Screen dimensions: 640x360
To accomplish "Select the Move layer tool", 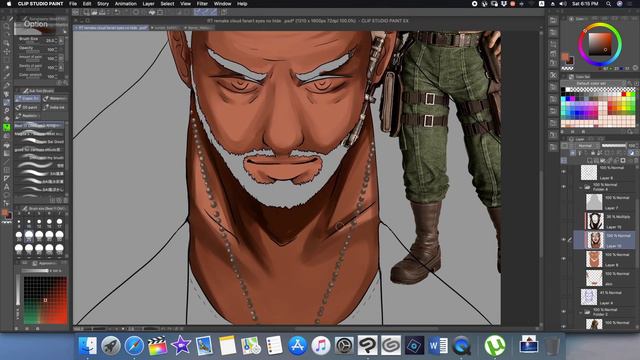I will (7, 51).
